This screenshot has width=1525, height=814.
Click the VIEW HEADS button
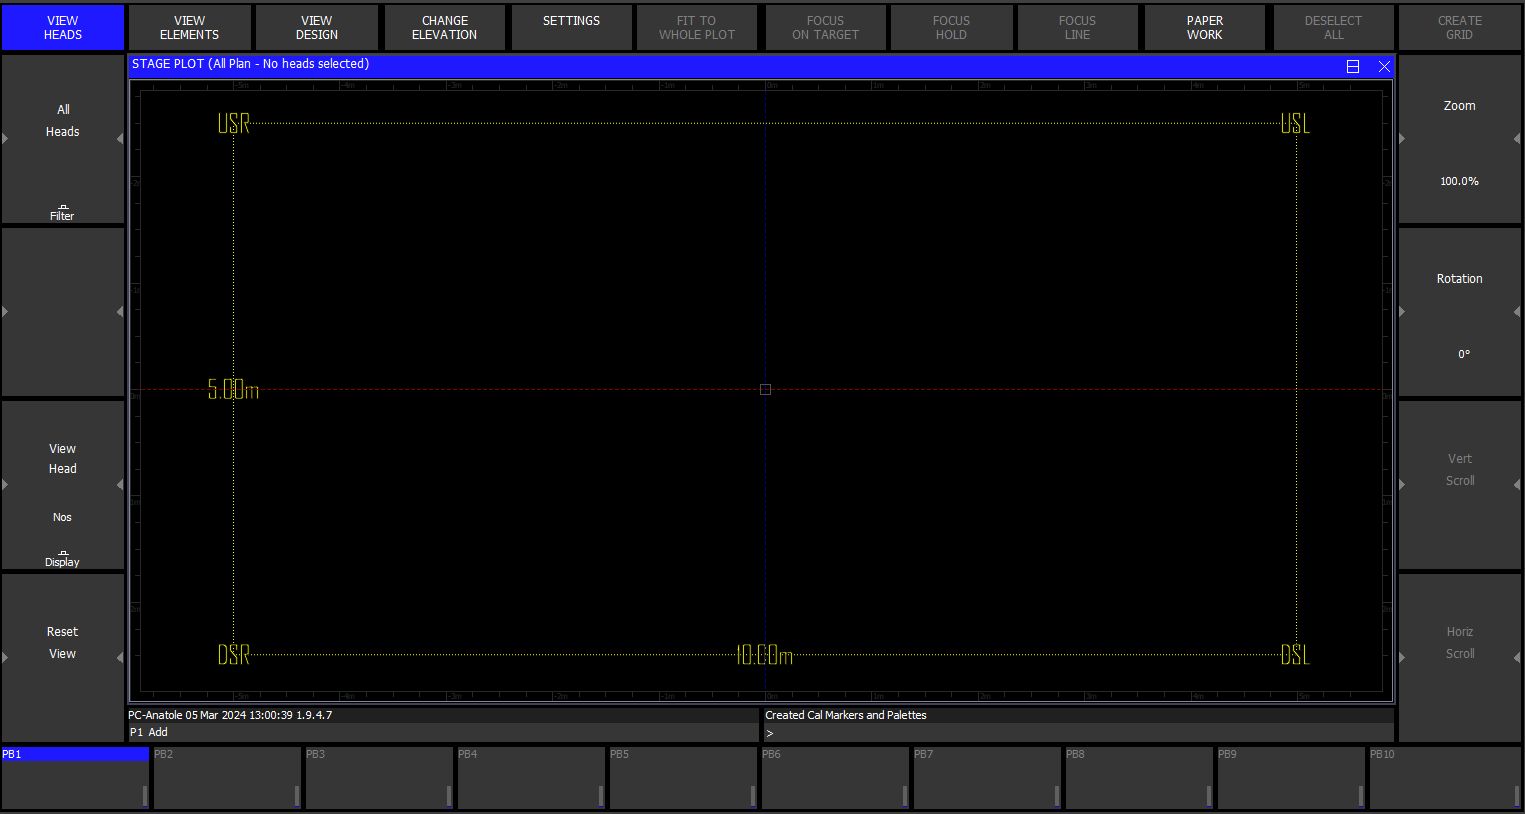point(63,28)
